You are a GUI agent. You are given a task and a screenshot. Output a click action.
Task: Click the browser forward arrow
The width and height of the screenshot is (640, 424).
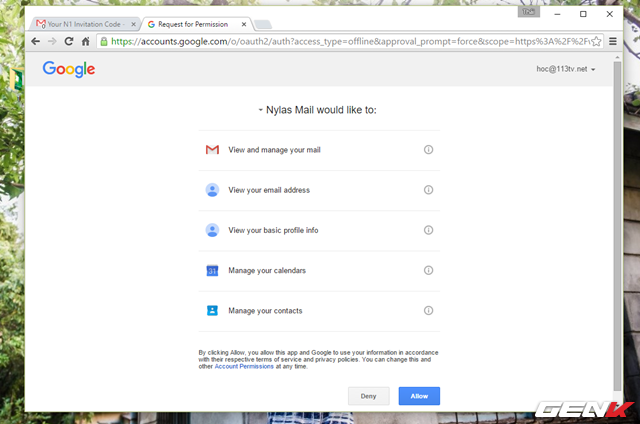pyautogui.click(x=52, y=41)
